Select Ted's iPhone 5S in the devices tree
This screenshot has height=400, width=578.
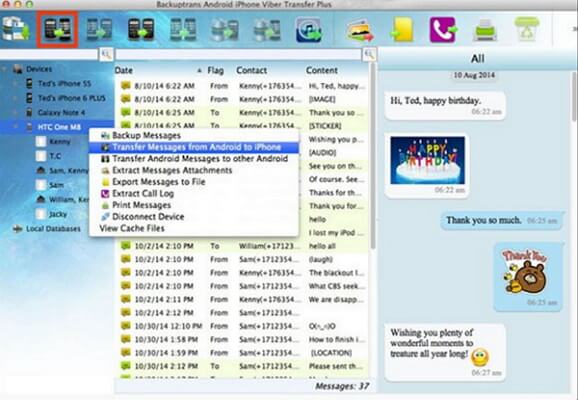64,84
